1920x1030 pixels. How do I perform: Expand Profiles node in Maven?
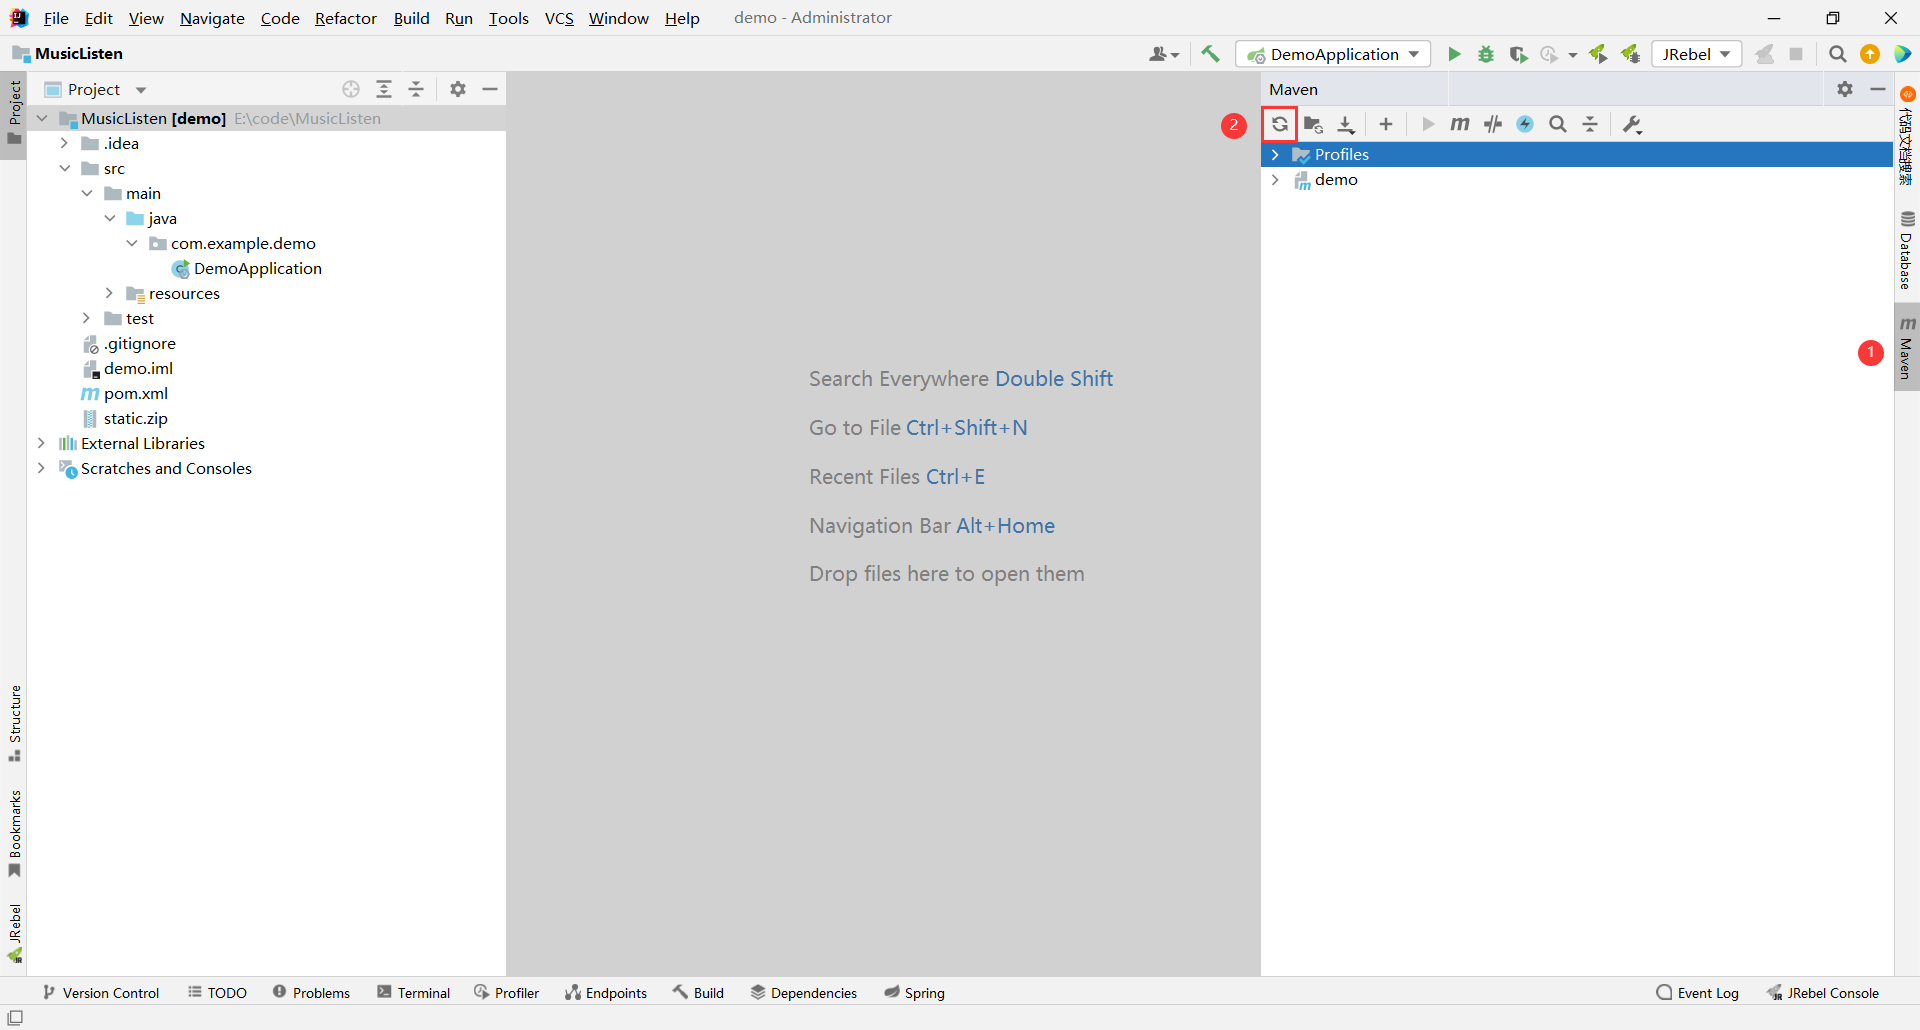(x=1275, y=154)
